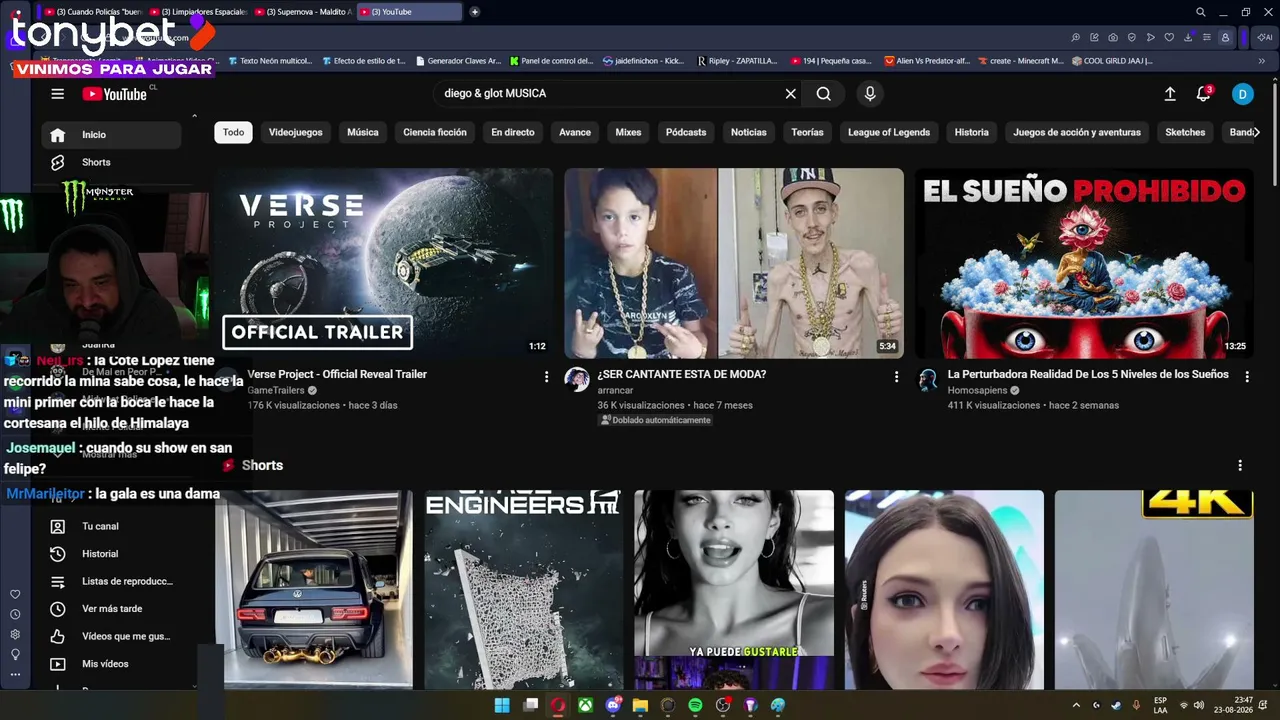
Task: Switch to the 'Supernova - Maldito' browser tab
Action: point(303,12)
